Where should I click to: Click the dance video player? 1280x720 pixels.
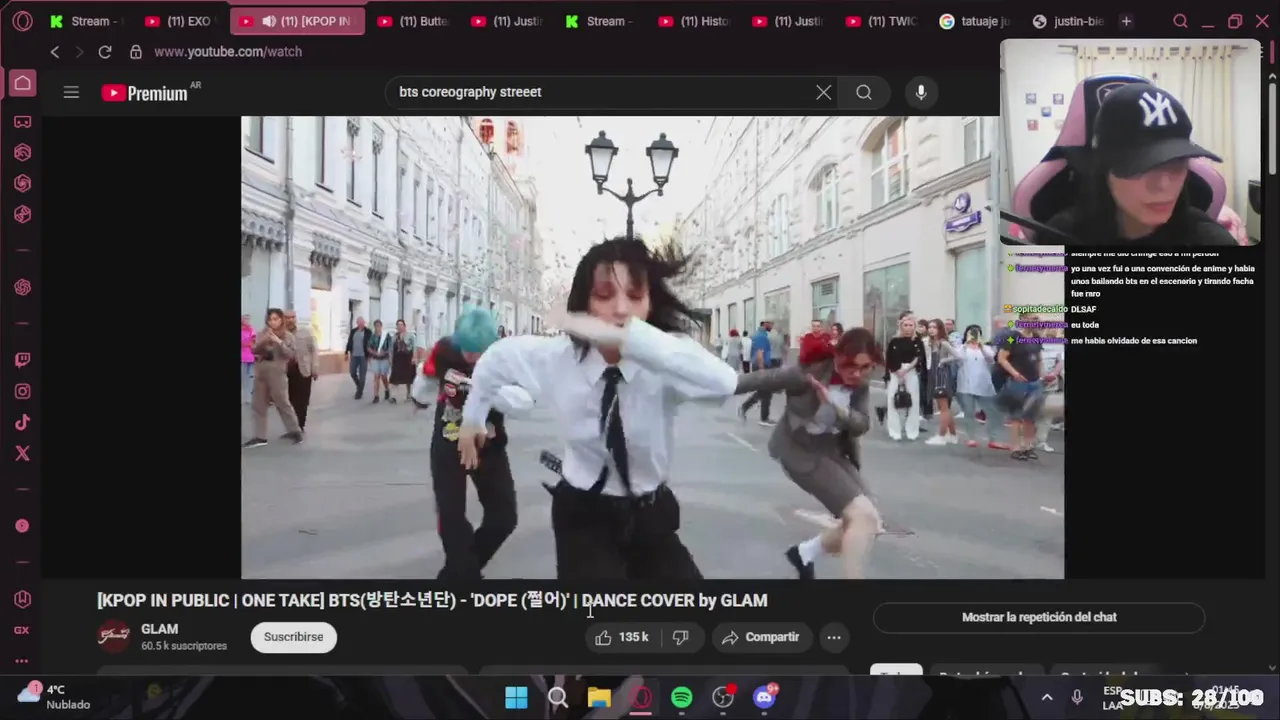pos(652,347)
